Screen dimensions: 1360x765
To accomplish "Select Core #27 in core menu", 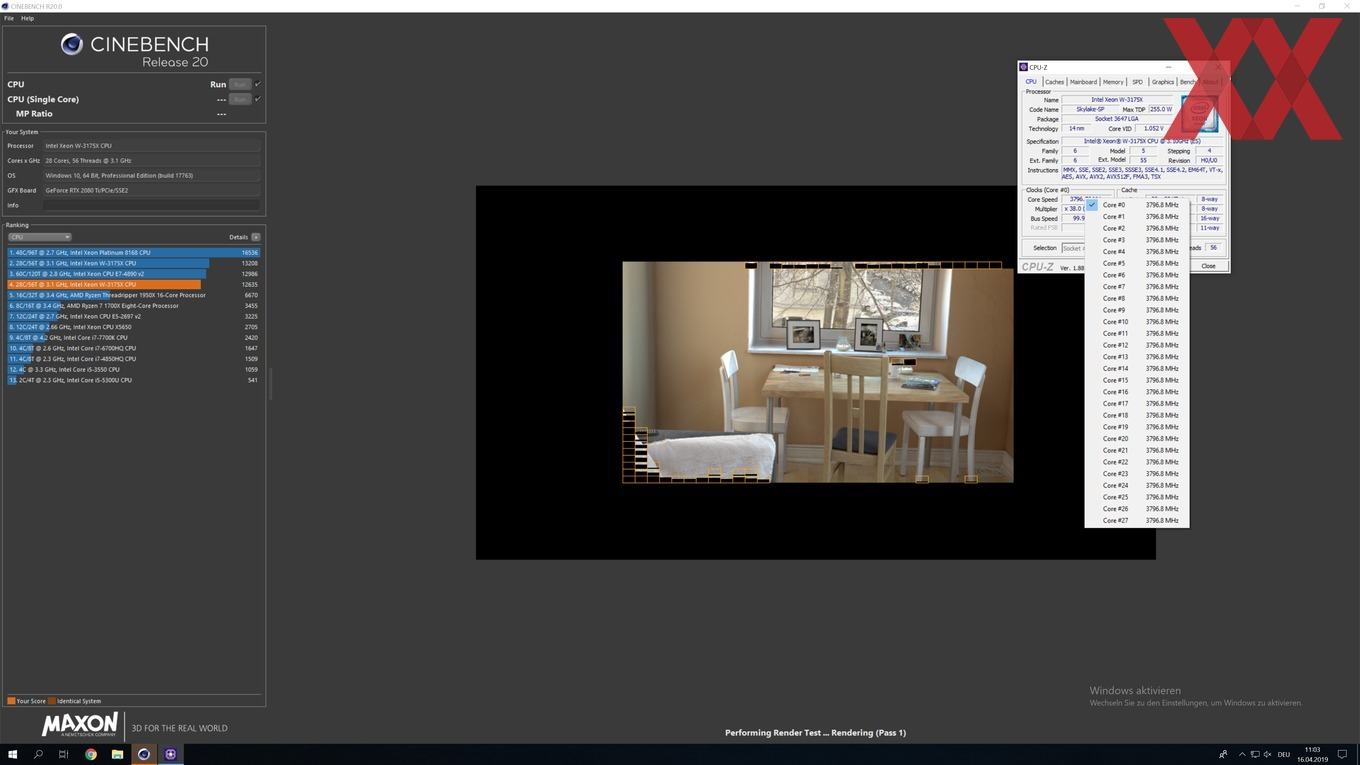I will pyautogui.click(x=1137, y=520).
